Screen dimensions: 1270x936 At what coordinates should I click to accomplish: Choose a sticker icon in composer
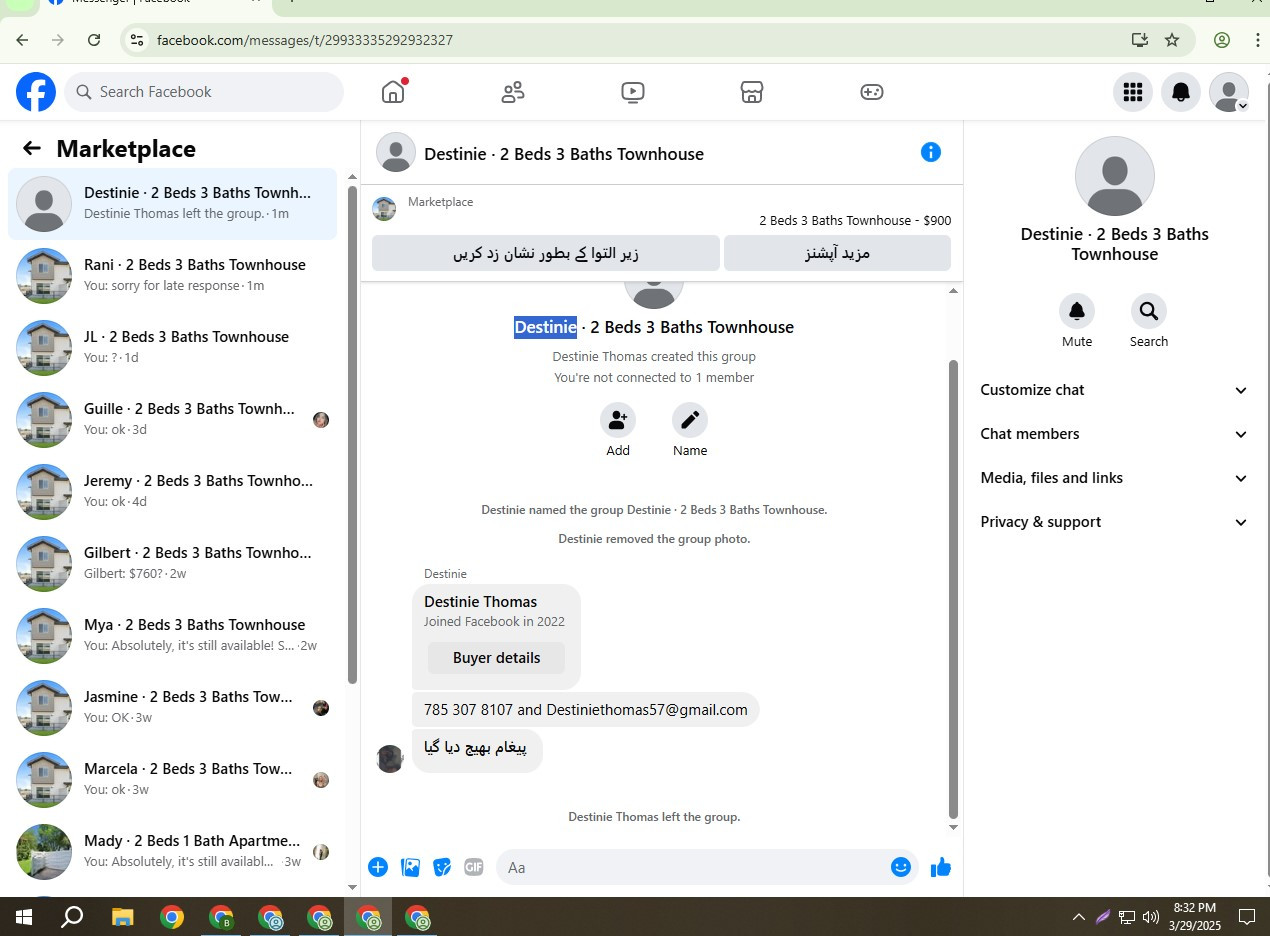[442, 867]
